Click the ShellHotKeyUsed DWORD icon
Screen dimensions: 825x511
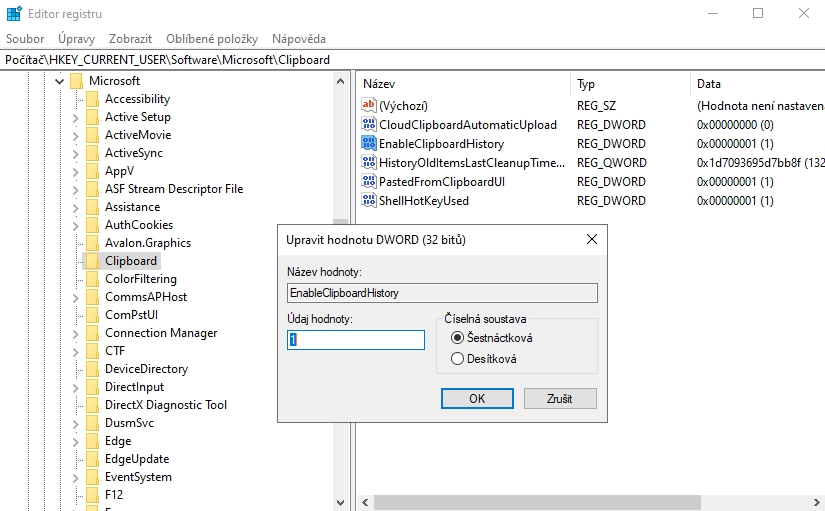(x=369, y=200)
